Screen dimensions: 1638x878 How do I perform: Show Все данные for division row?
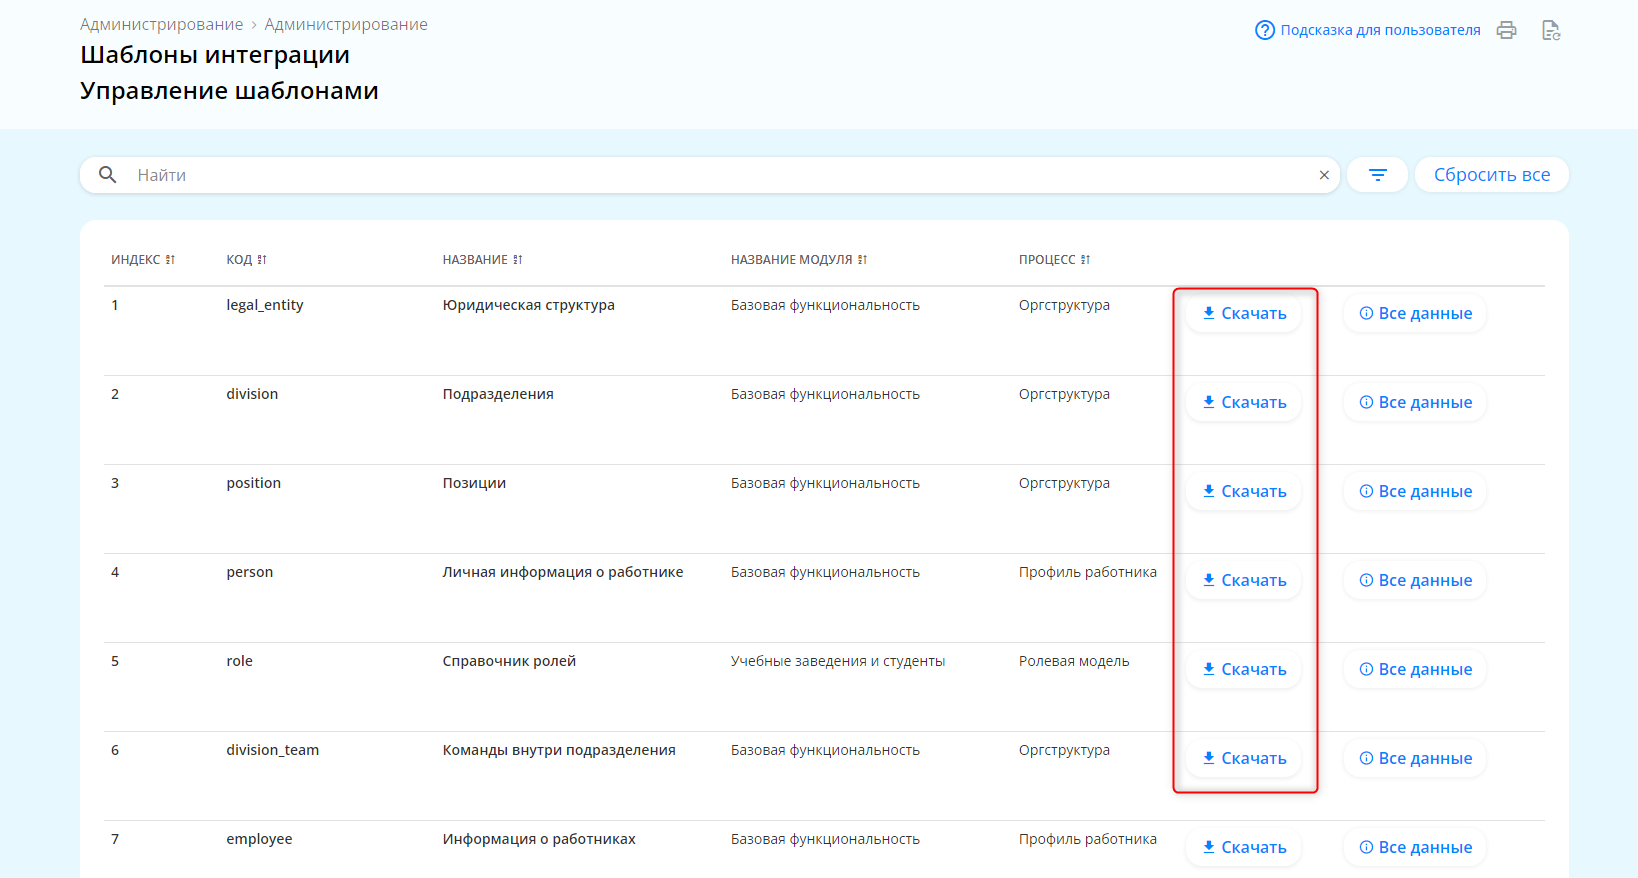(x=1415, y=403)
